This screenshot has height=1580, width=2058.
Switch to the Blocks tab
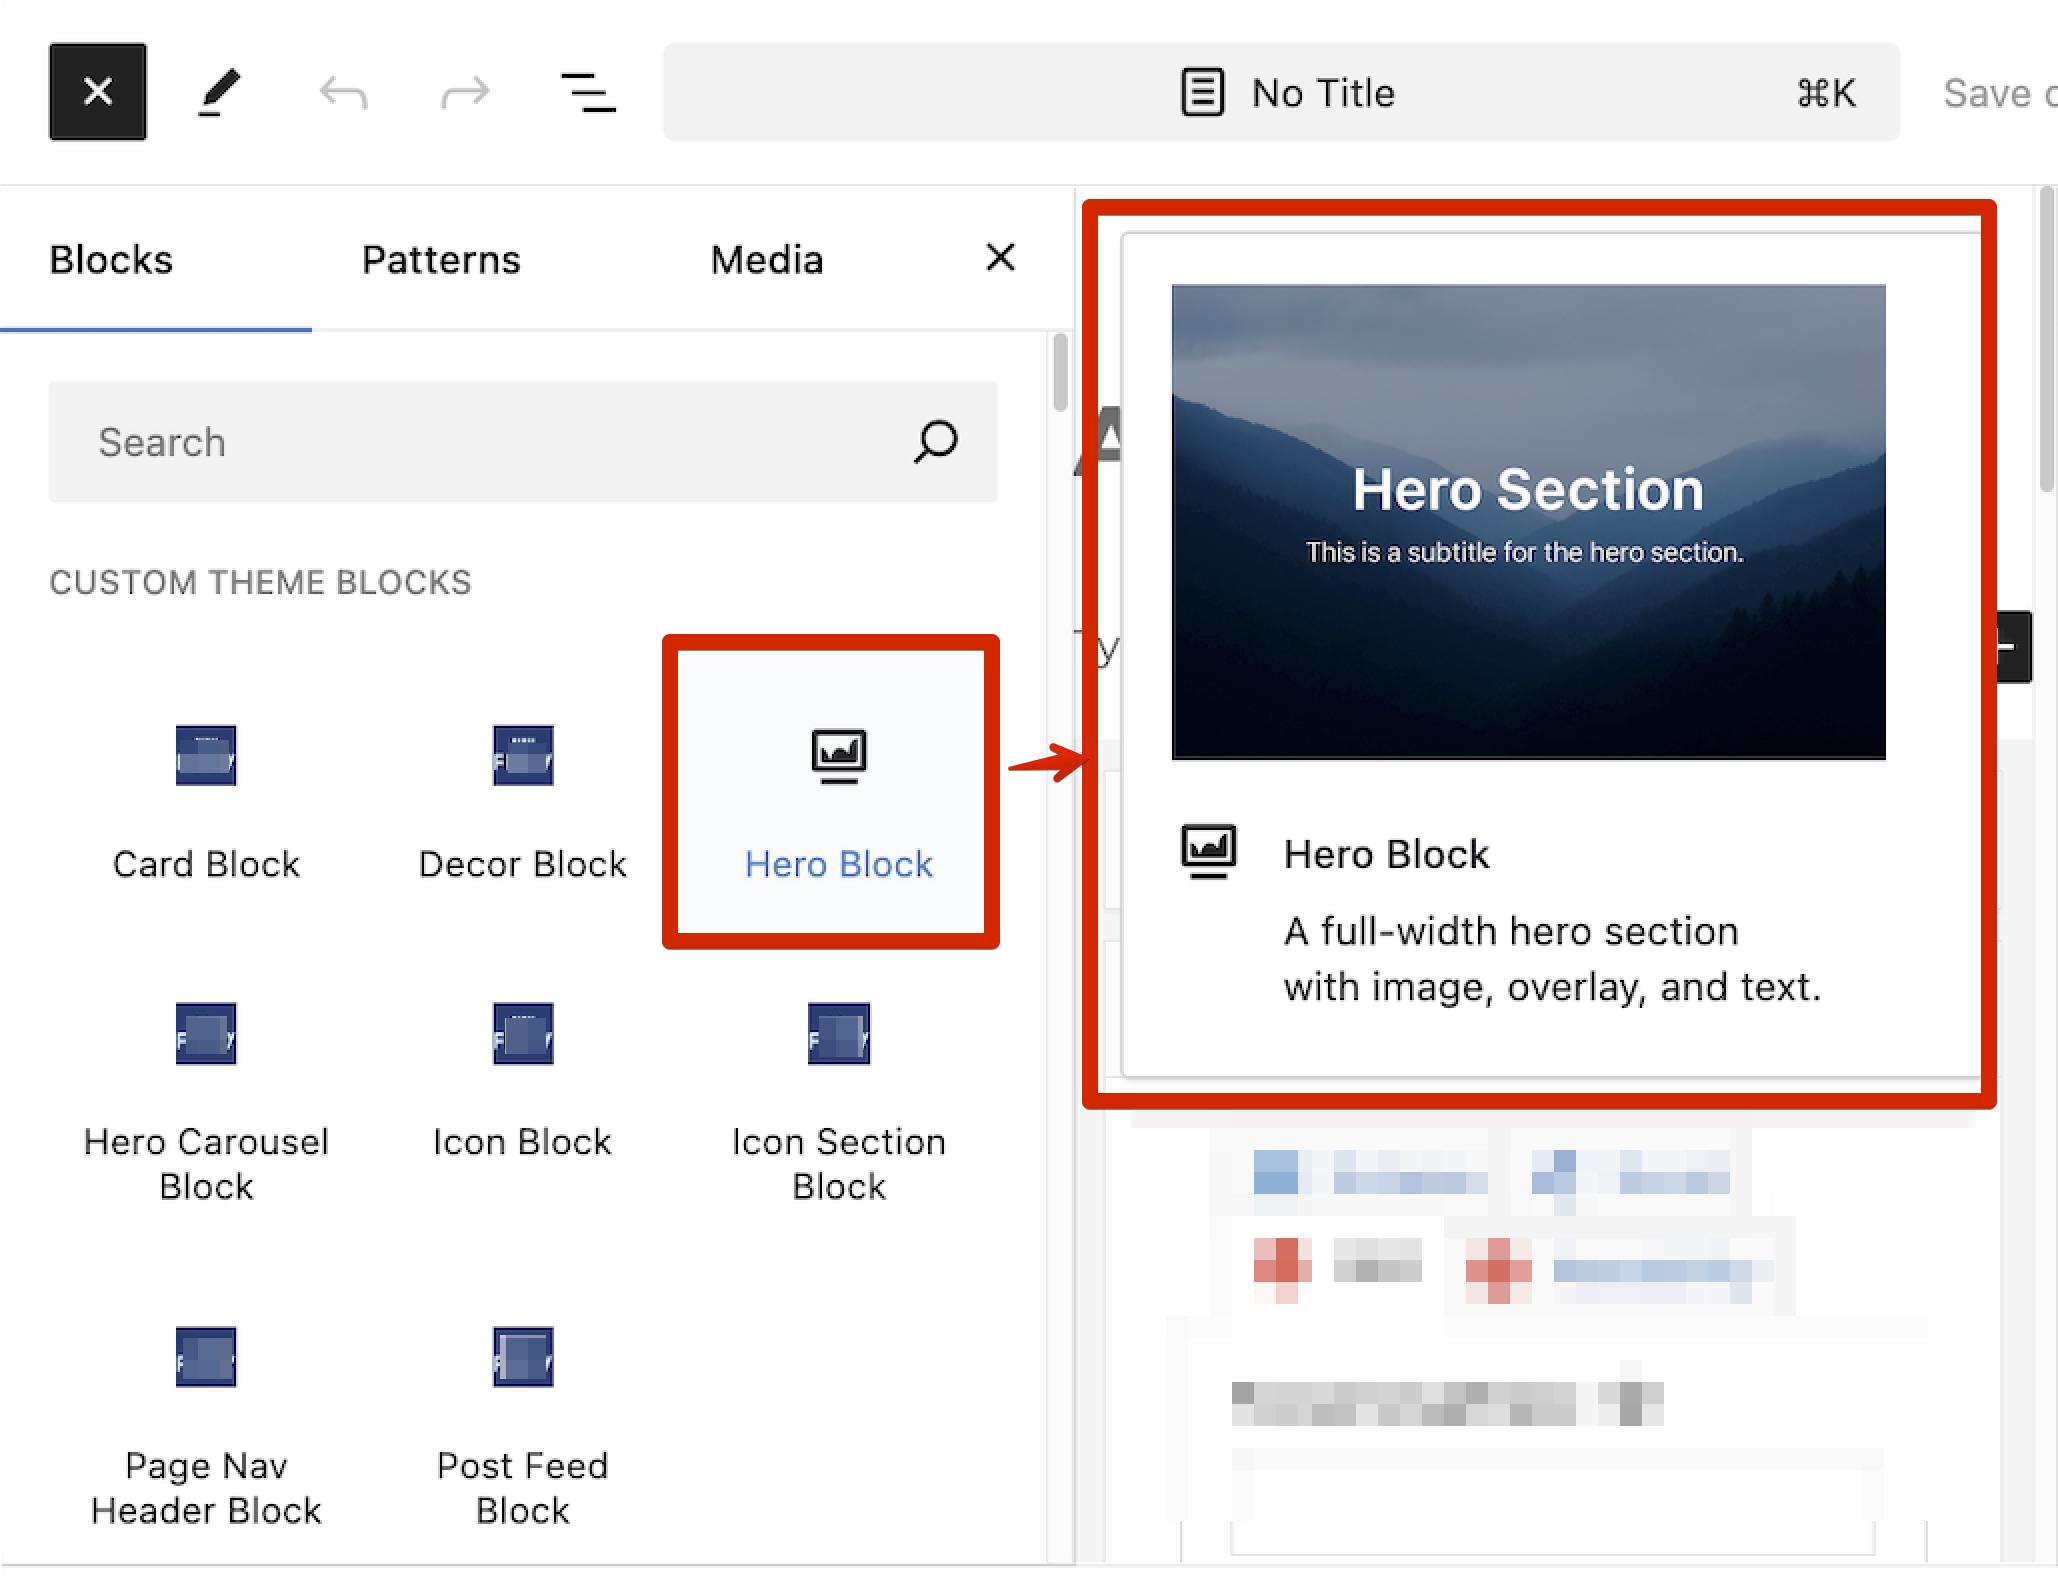click(111, 260)
